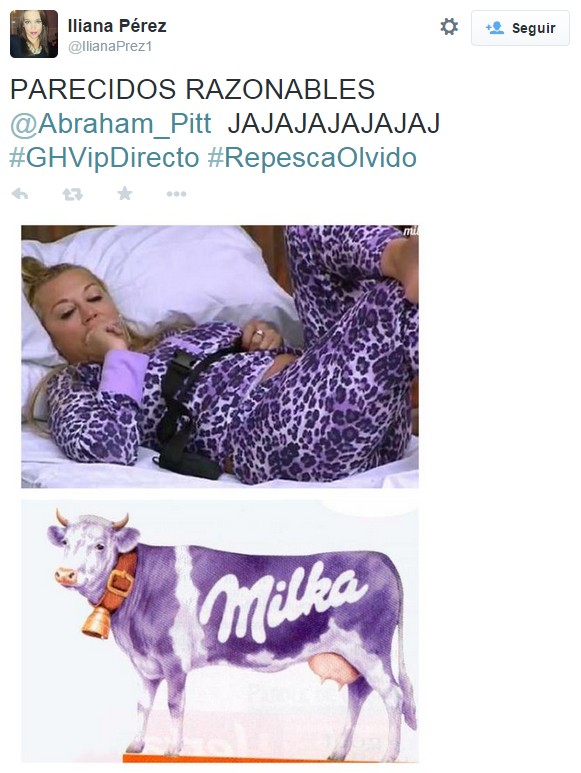Reply to the tweet with the arrow icon
This screenshot has width=581, height=773.
pos(20,194)
